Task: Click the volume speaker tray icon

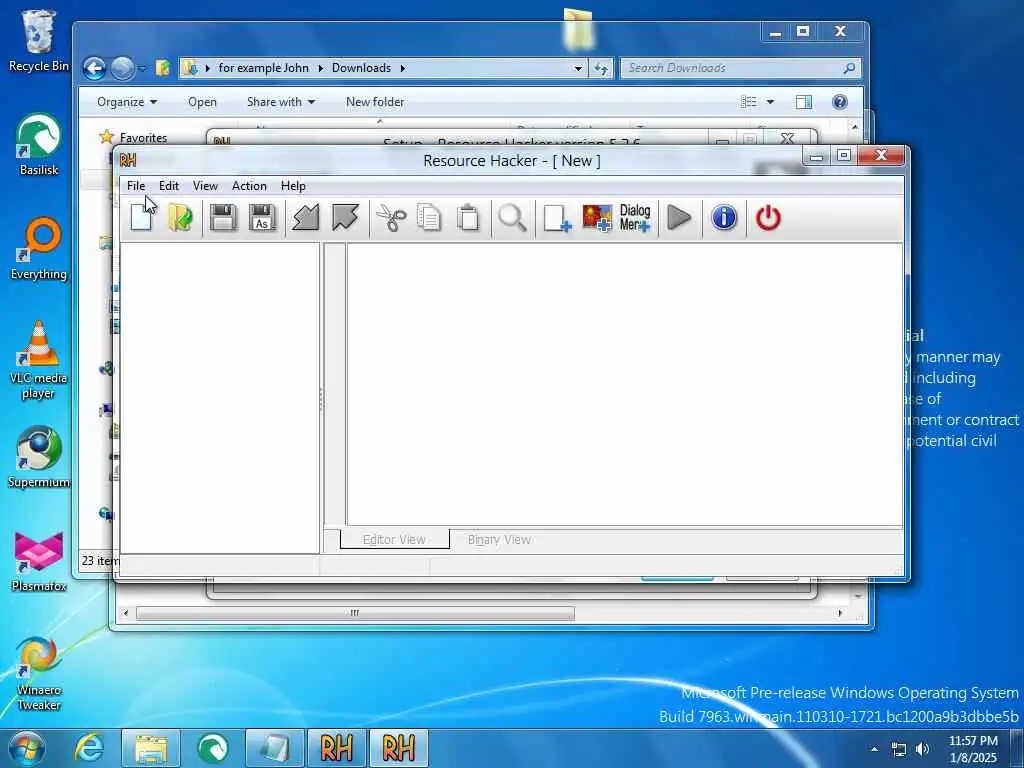Action: tap(922, 749)
